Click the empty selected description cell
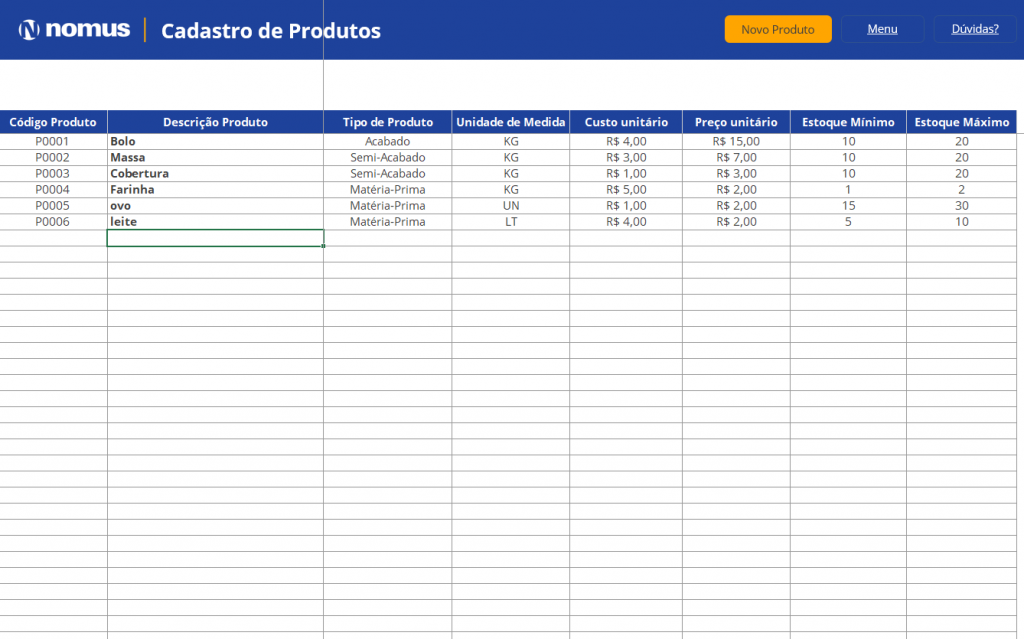This screenshot has width=1024, height=639. [215, 238]
